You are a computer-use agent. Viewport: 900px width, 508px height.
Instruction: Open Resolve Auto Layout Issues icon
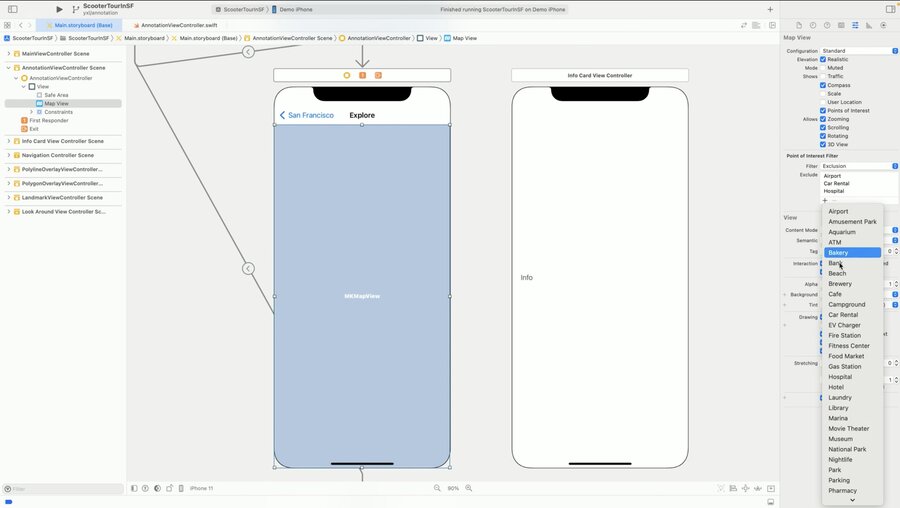click(758, 488)
